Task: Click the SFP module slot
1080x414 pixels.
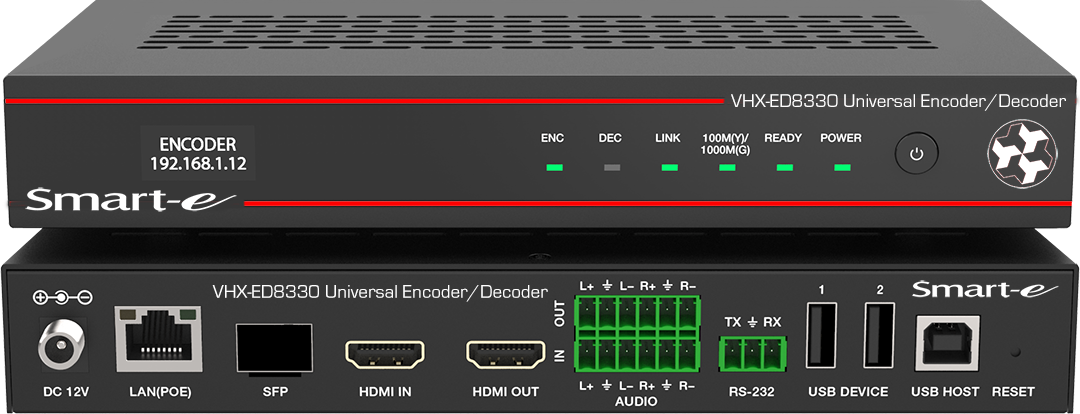Action: click(273, 349)
